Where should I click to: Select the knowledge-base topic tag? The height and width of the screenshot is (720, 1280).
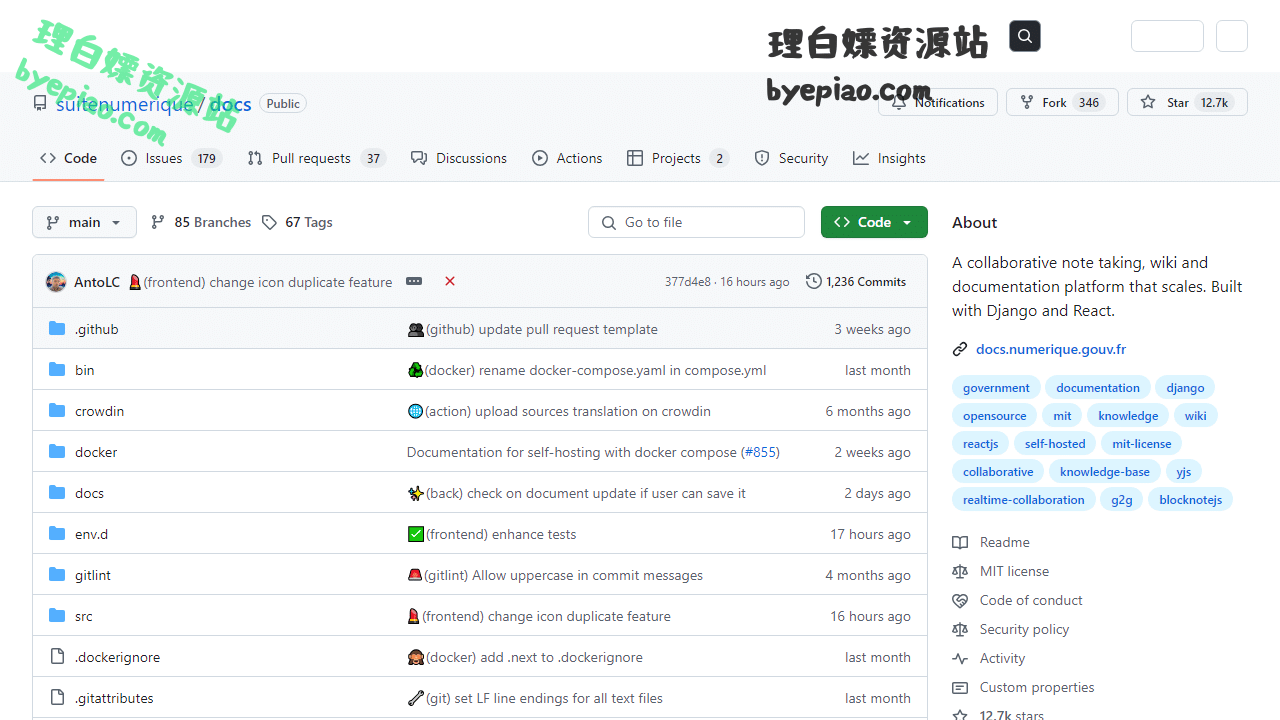tap(1105, 472)
